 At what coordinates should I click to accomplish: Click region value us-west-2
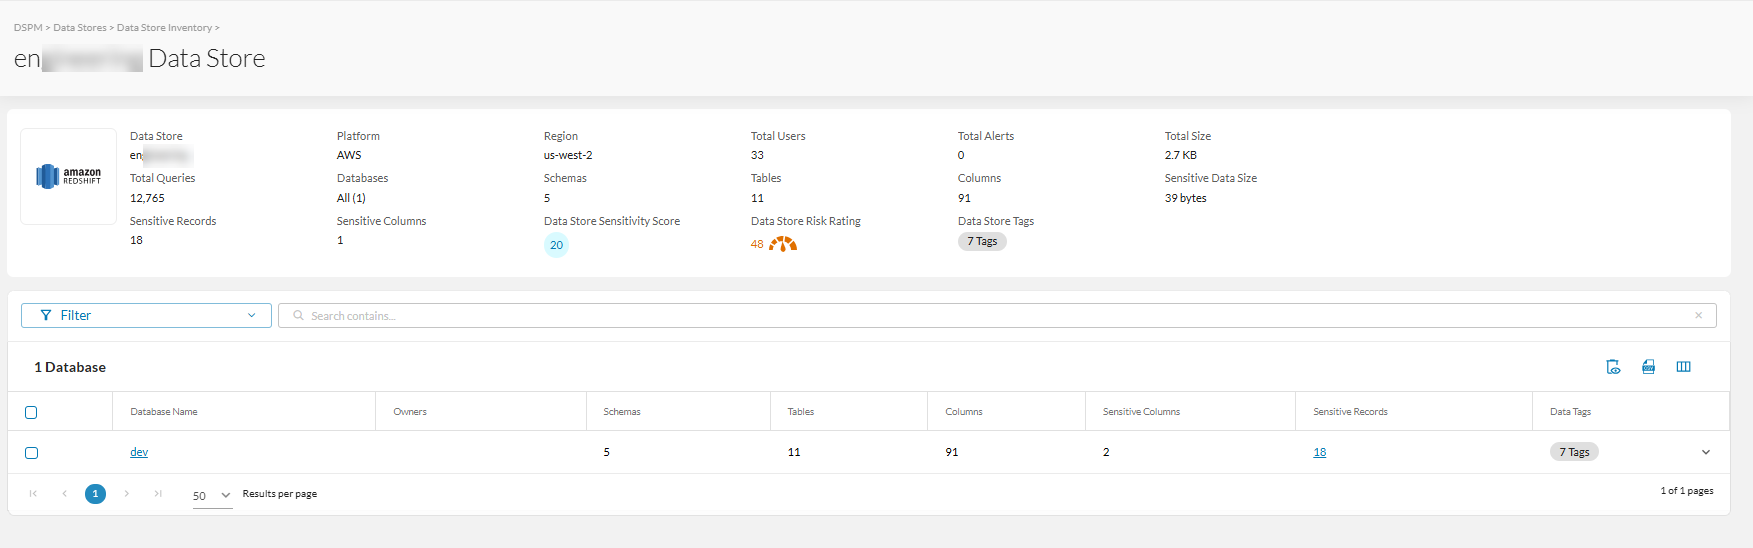(x=568, y=155)
